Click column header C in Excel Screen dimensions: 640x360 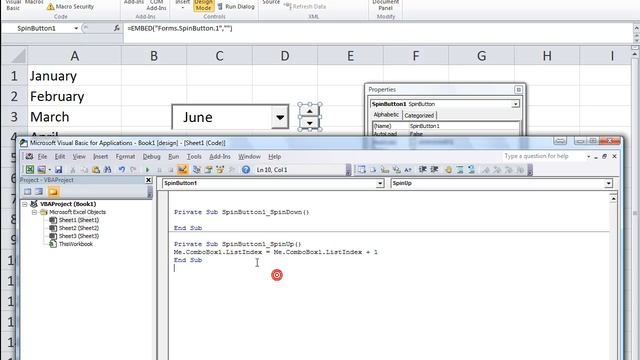click(219, 56)
